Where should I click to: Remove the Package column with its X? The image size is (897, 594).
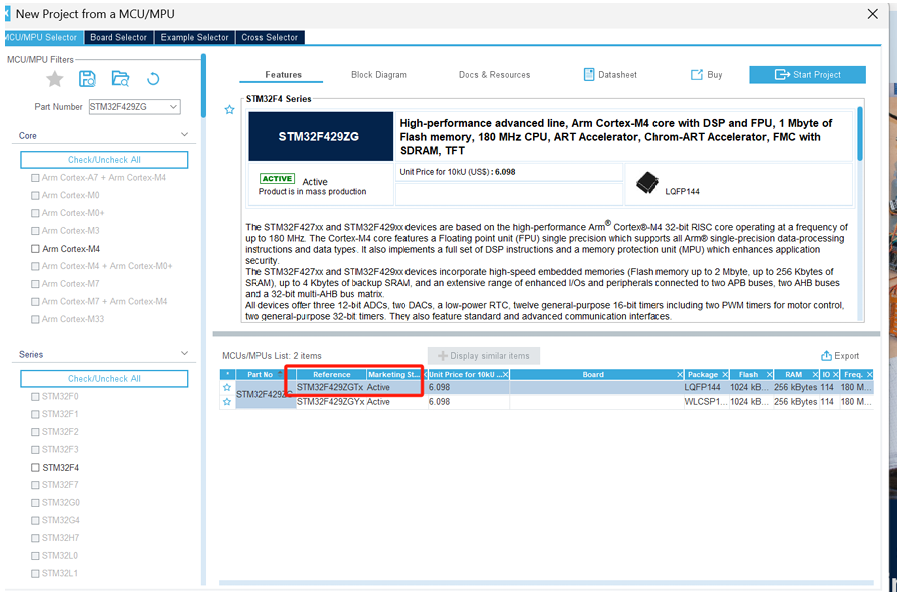[x=725, y=374]
